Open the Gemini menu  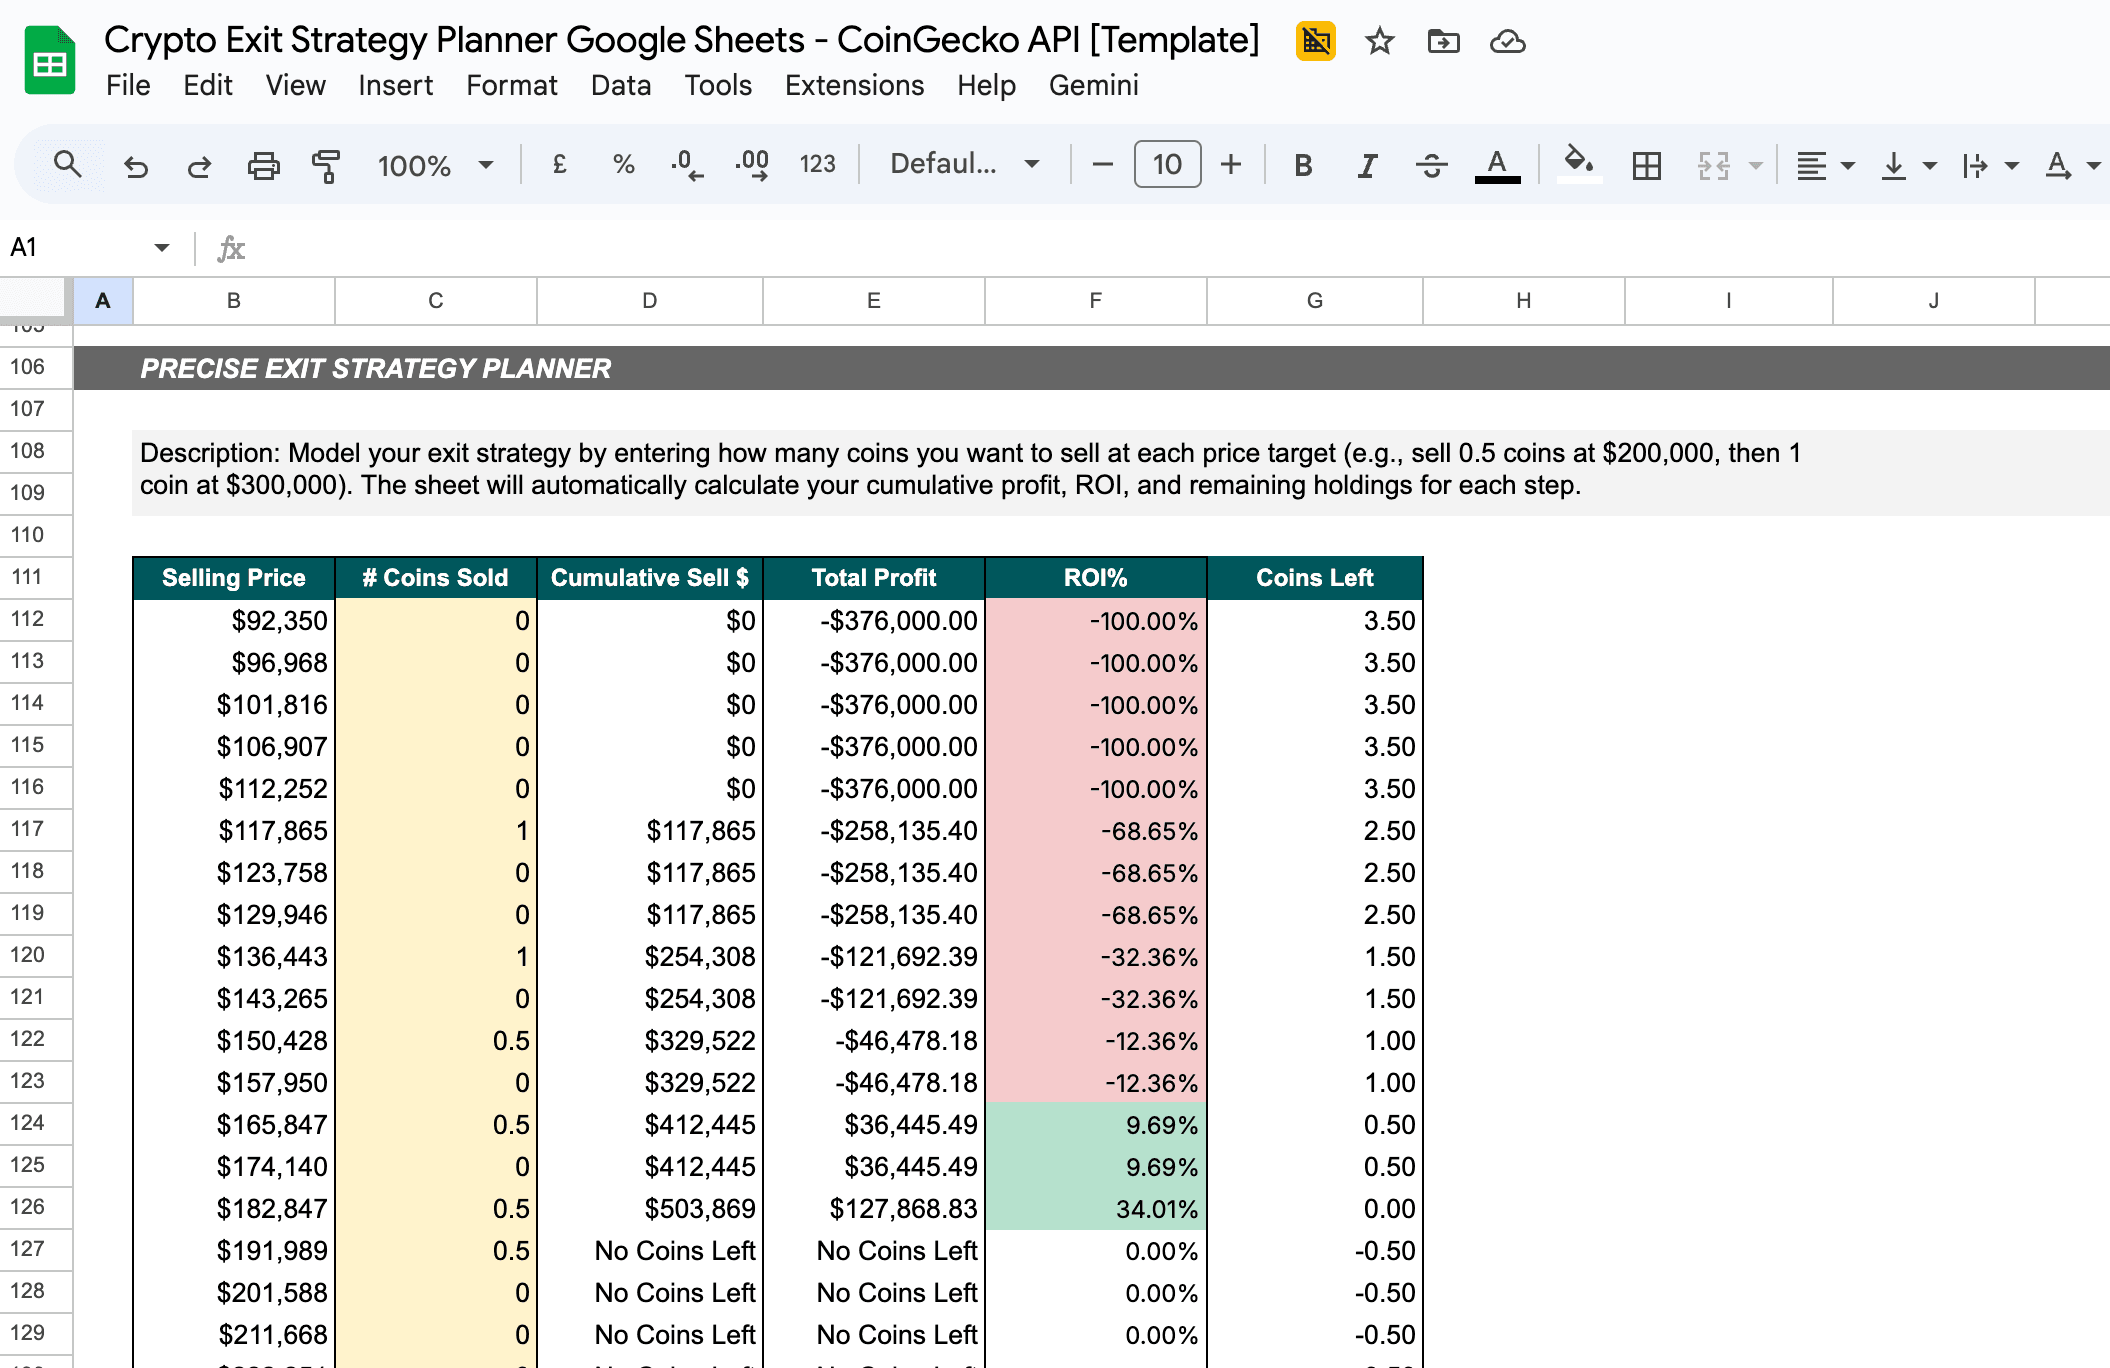1094,86
